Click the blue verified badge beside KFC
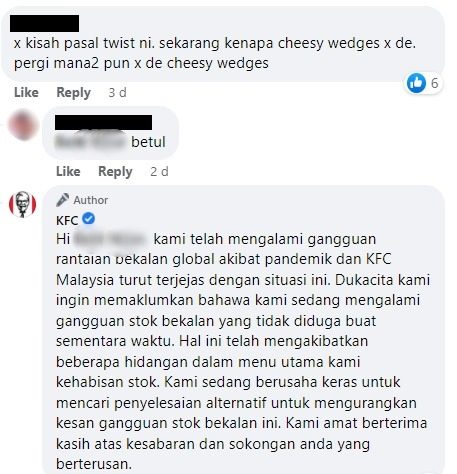The height and width of the screenshot is (474, 457). click(x=89, y=219)
